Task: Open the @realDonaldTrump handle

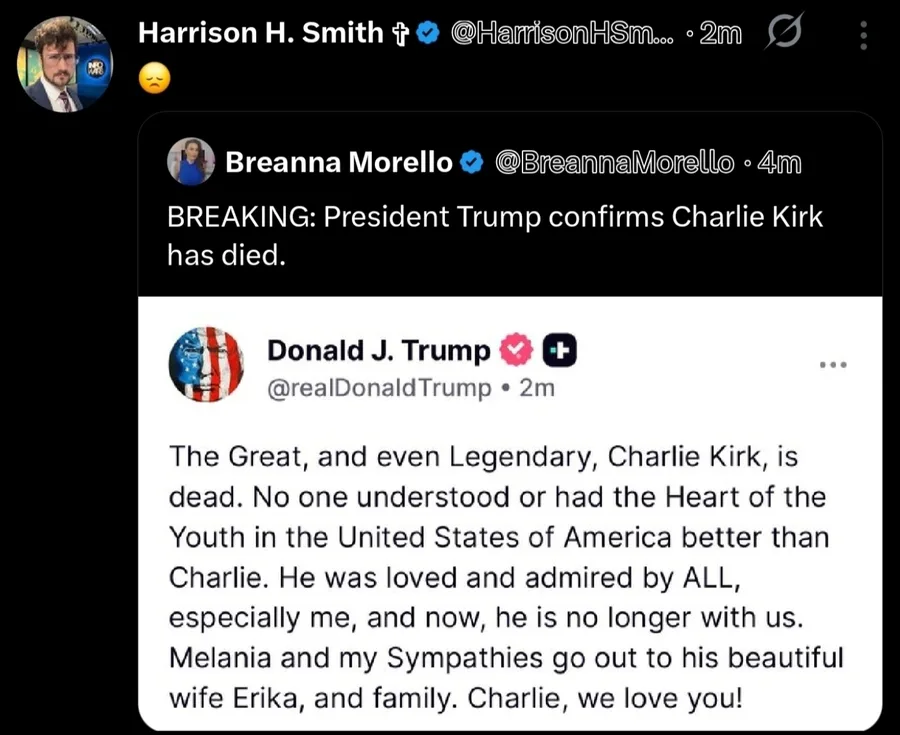Action: pos(379,387)
